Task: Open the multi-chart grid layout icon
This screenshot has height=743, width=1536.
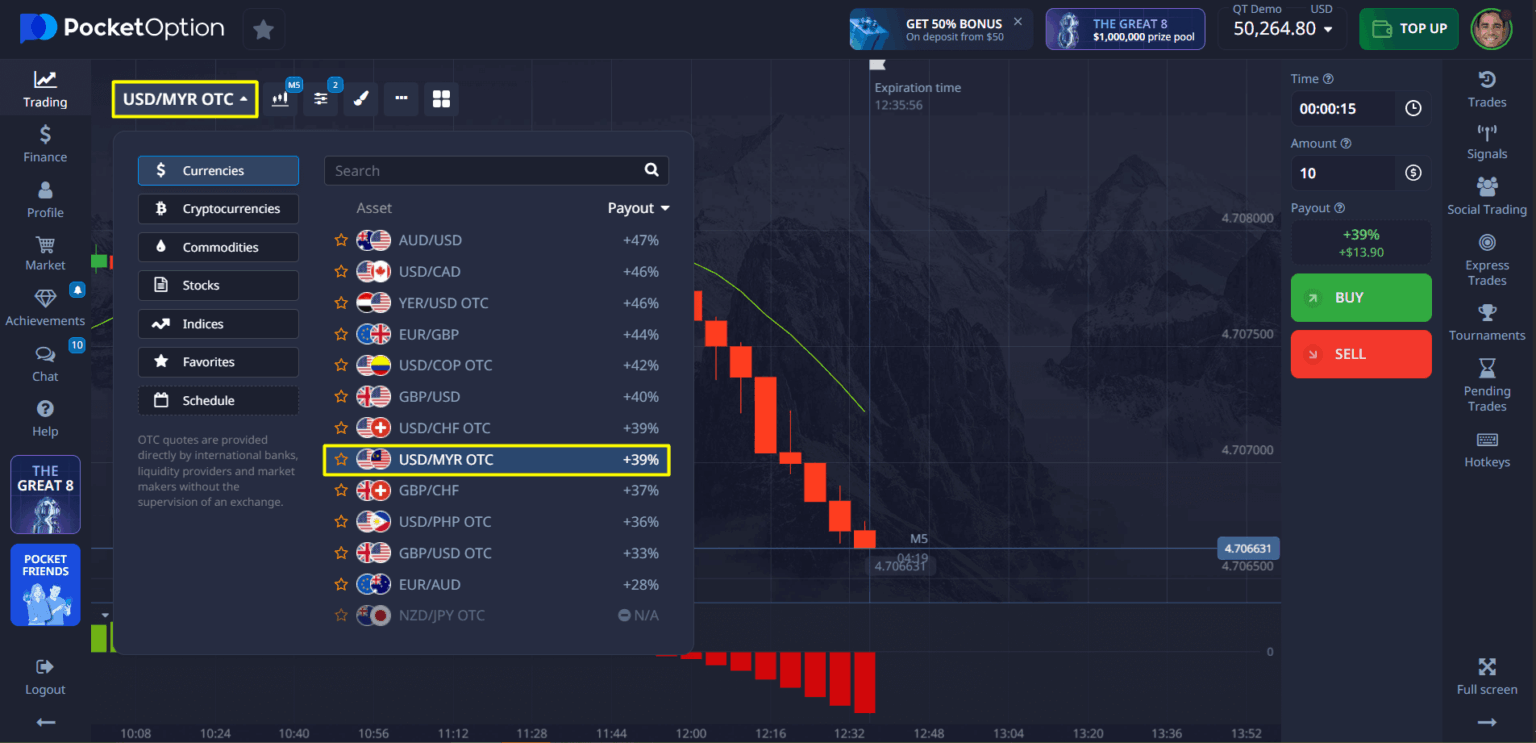Action: (440, 99)
